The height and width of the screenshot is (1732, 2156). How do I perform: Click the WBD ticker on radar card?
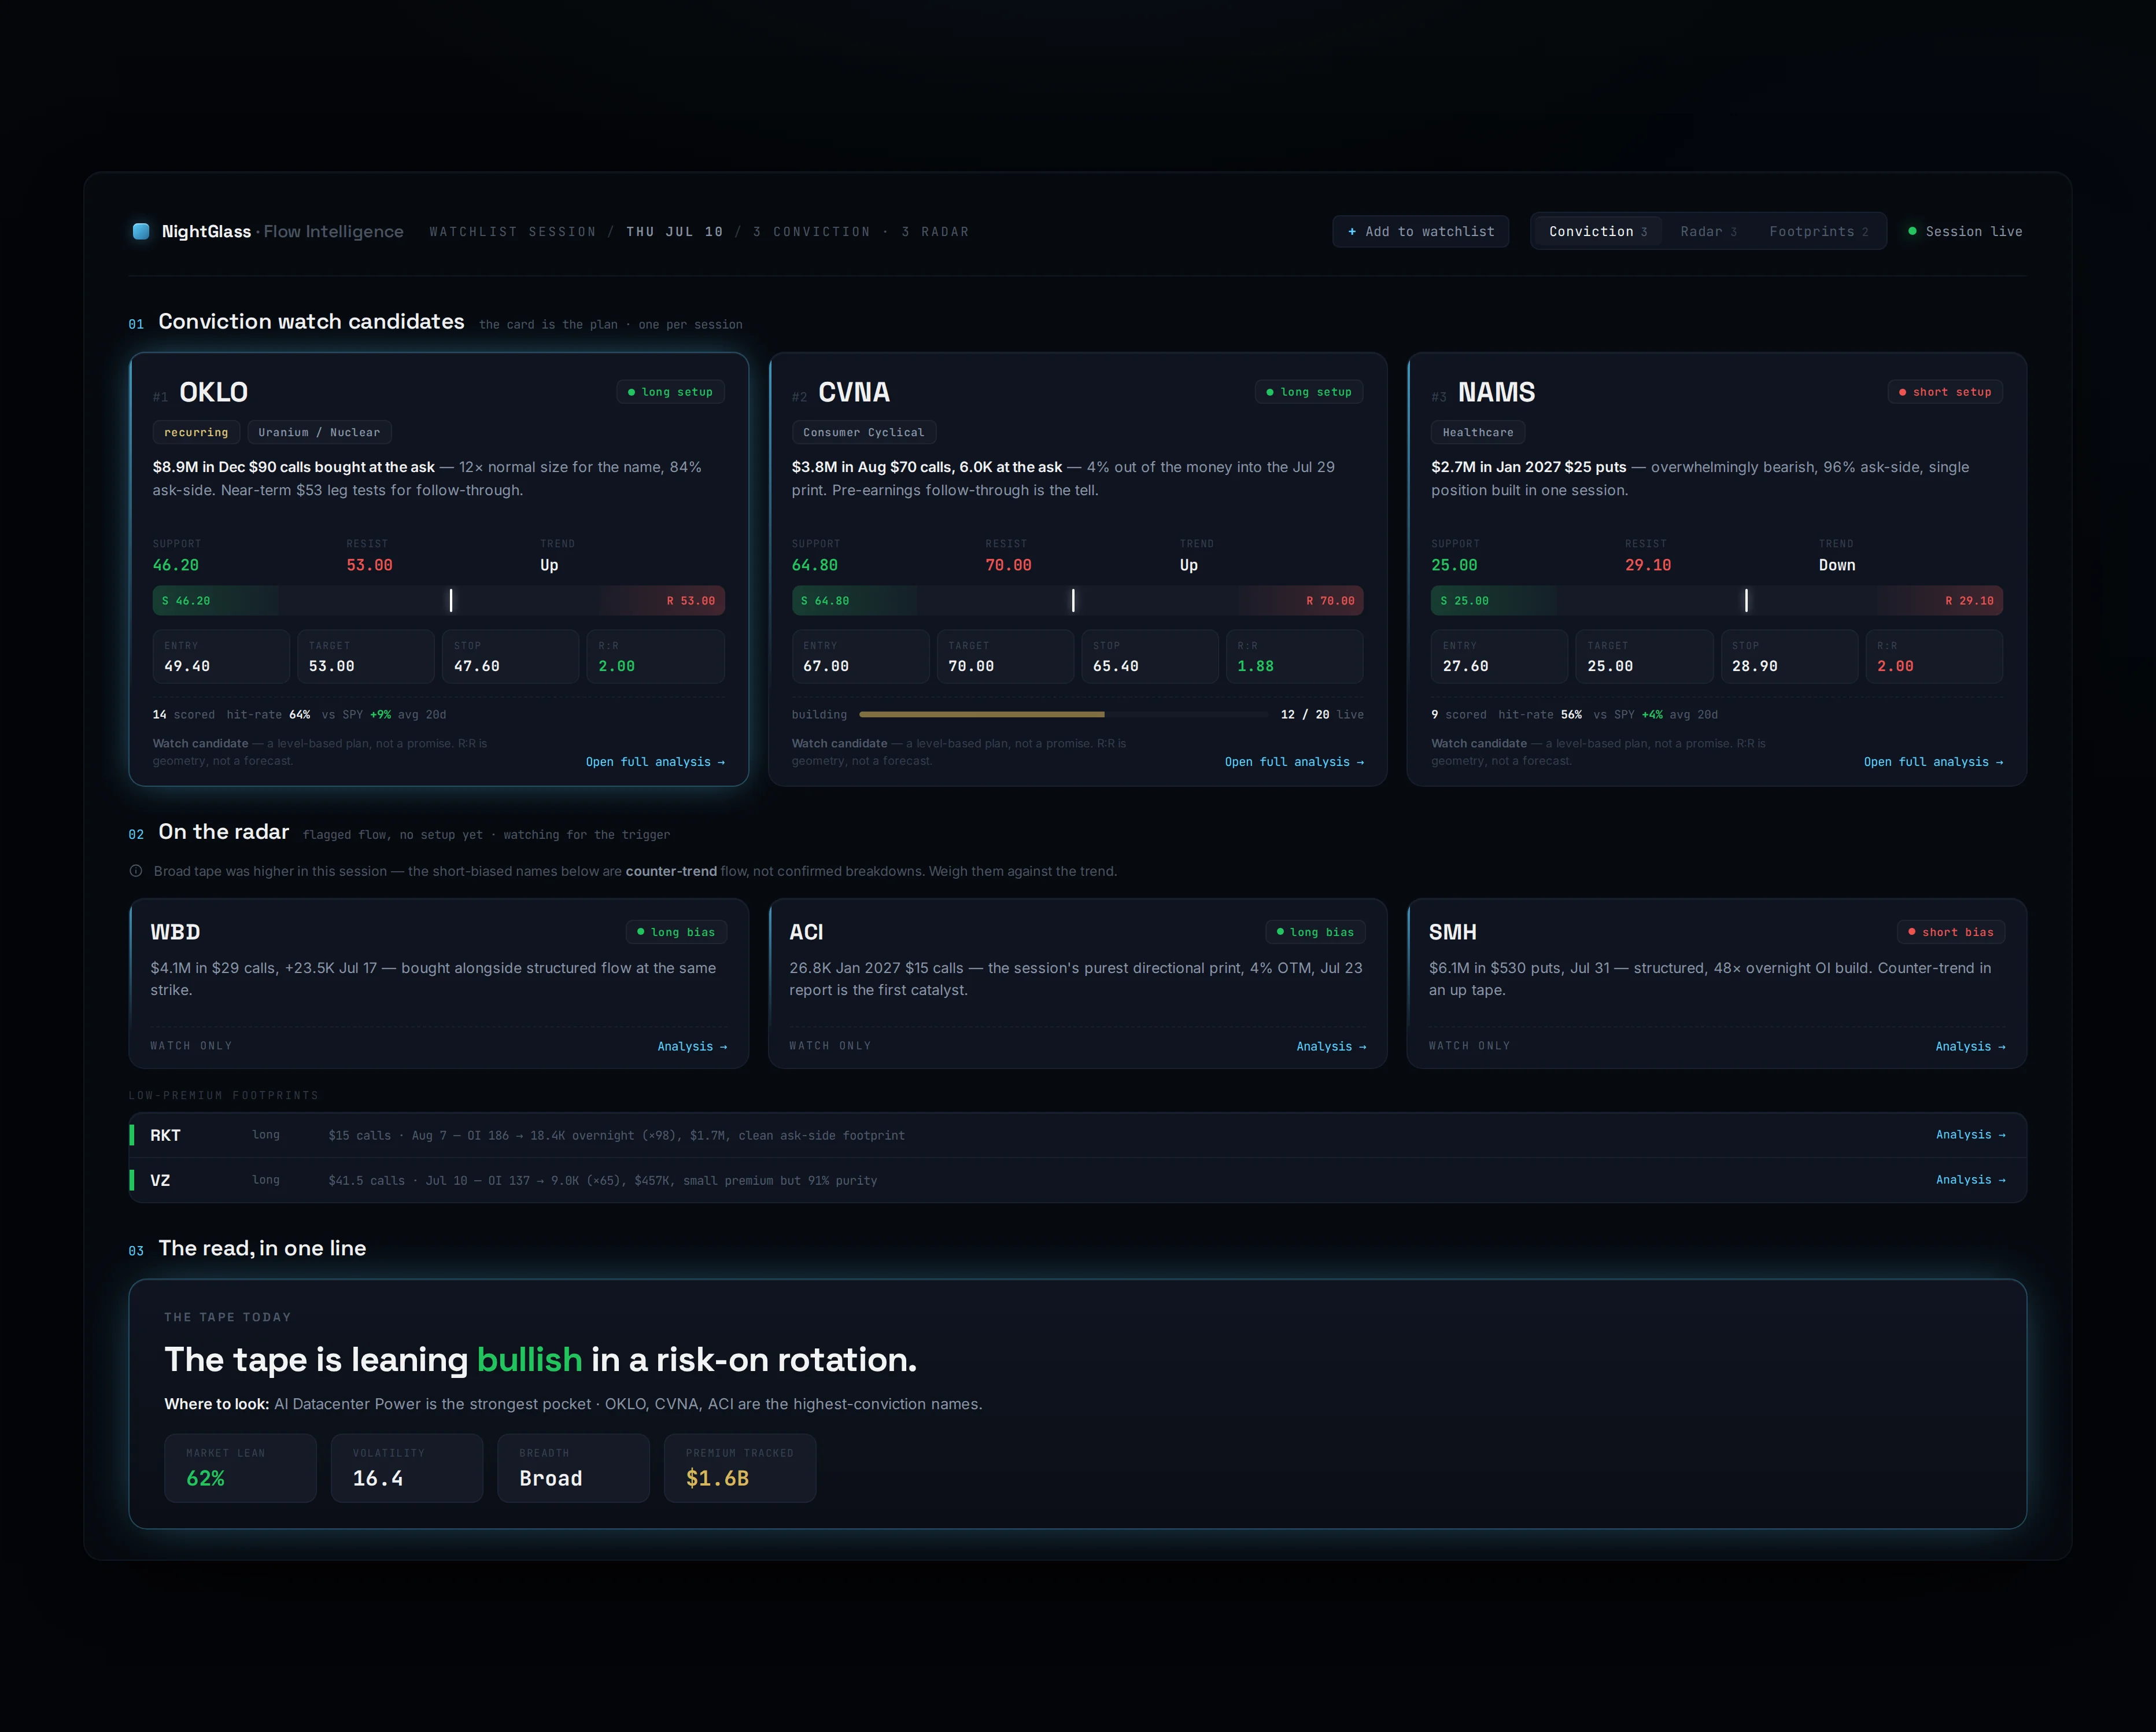pos(175,932)
